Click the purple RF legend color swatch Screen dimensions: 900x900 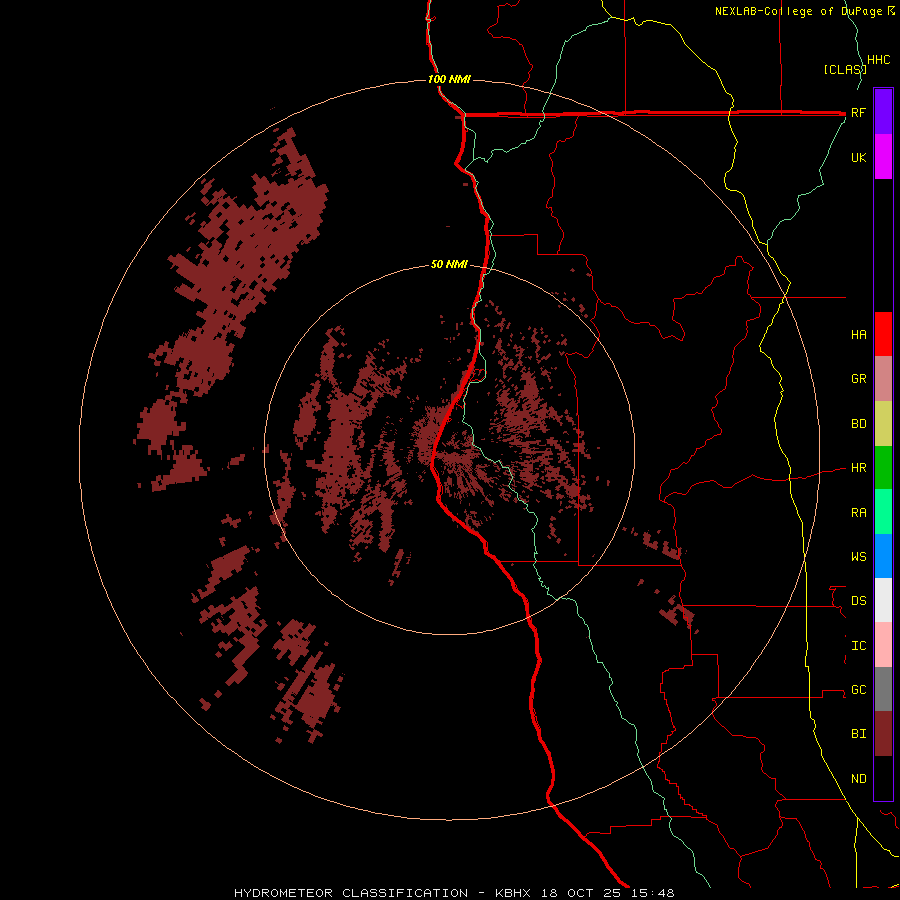[883, 112]
